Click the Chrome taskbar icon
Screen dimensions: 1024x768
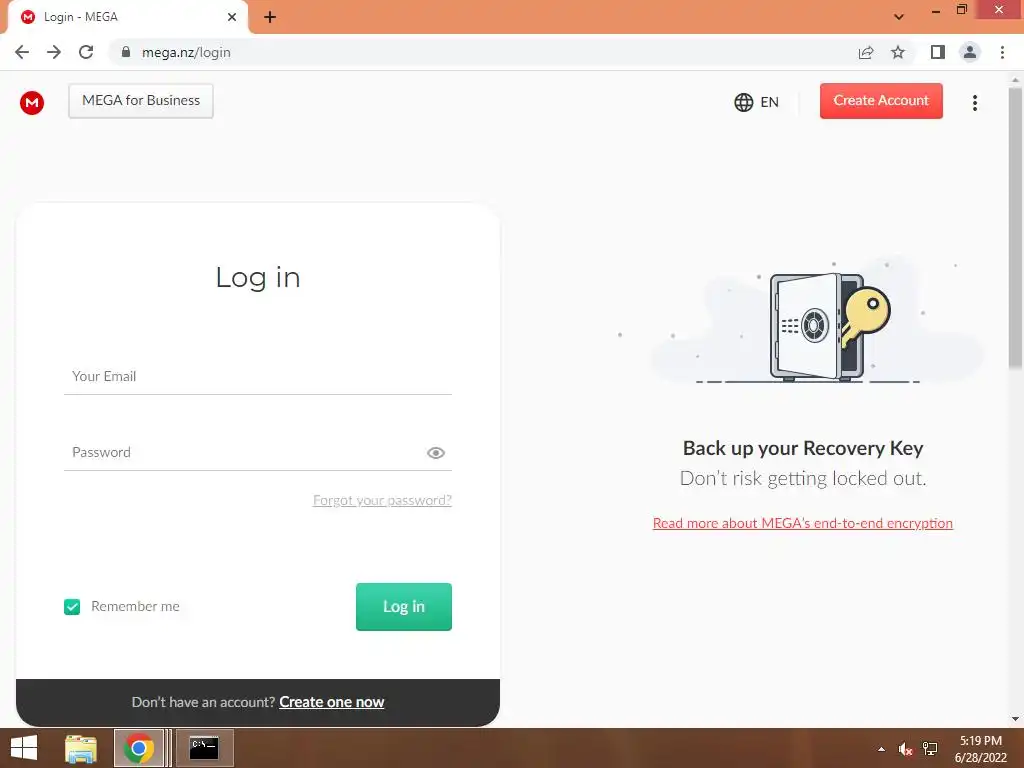tap(138, 748)
